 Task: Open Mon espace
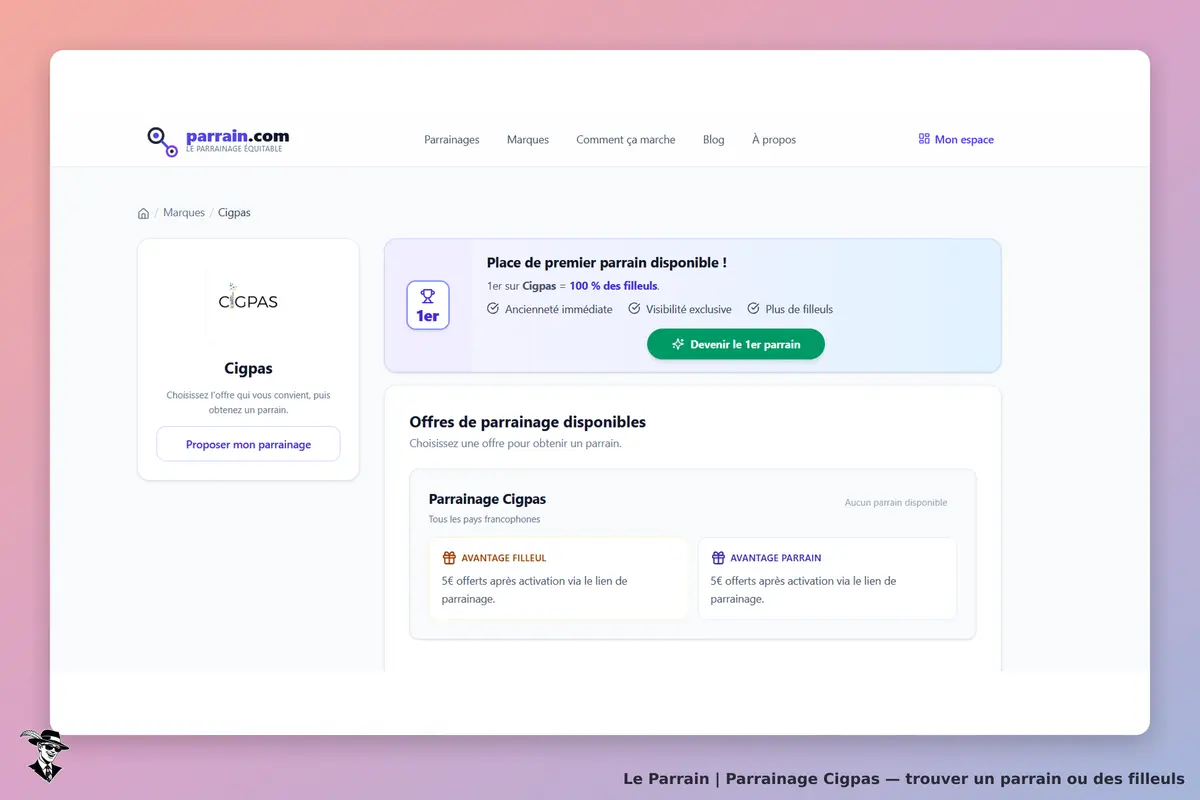coord(956,140)
